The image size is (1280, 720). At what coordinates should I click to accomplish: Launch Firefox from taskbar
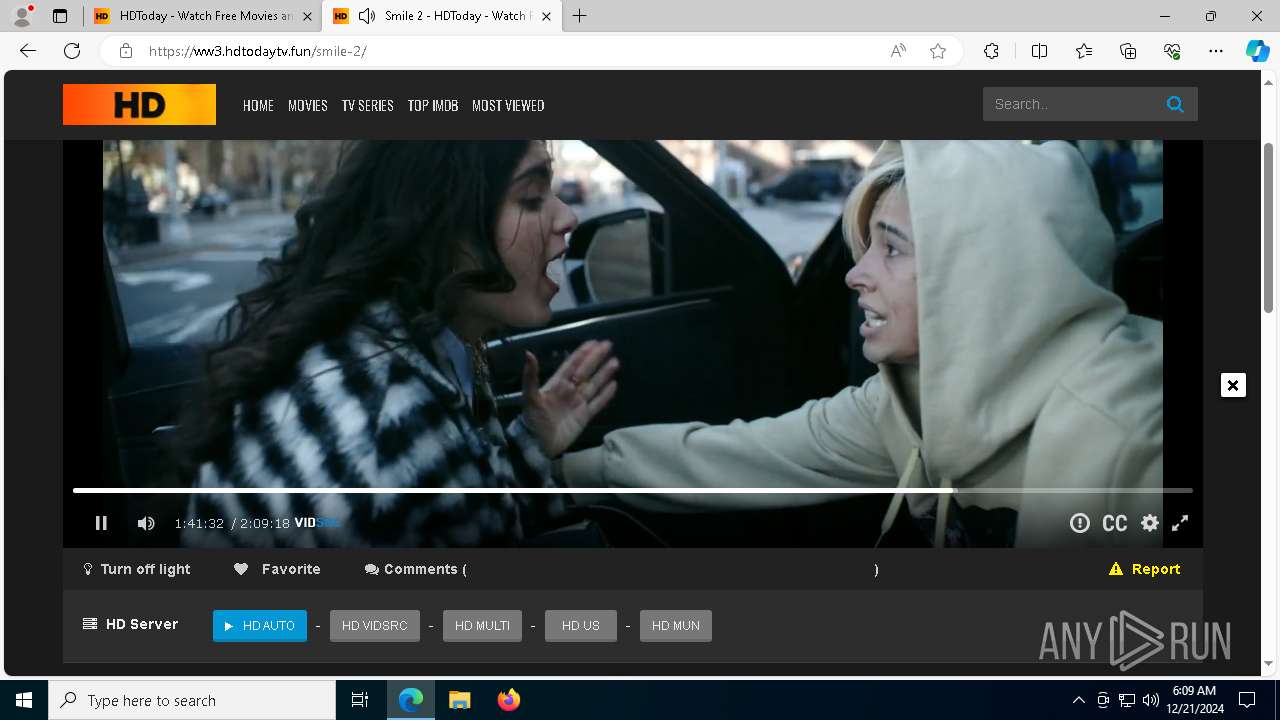(508, 700)
